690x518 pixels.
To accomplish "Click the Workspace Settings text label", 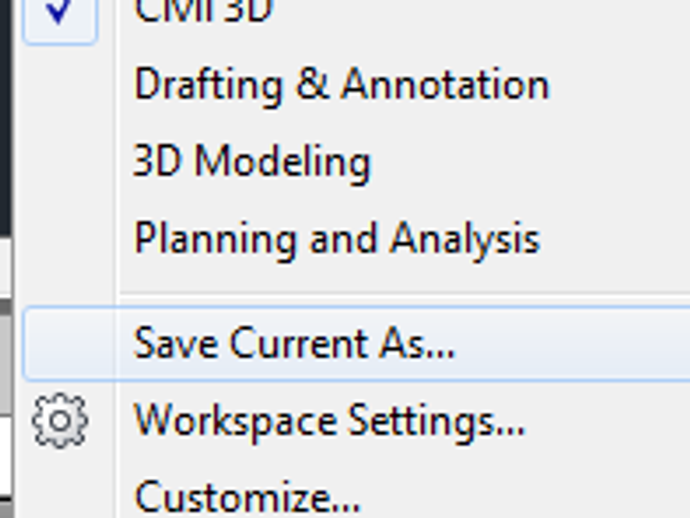I will click(x=329, y=421).
